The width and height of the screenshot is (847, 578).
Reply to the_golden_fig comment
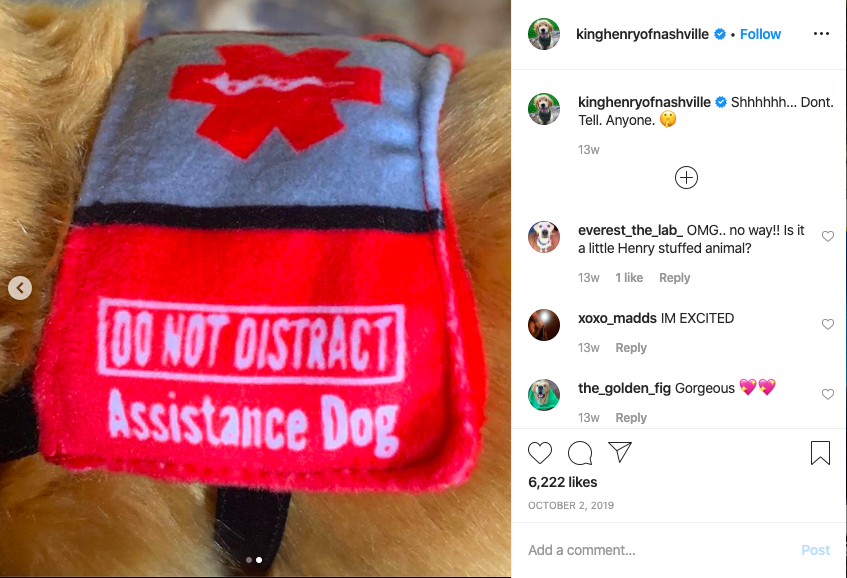click(x=631, y=418)
